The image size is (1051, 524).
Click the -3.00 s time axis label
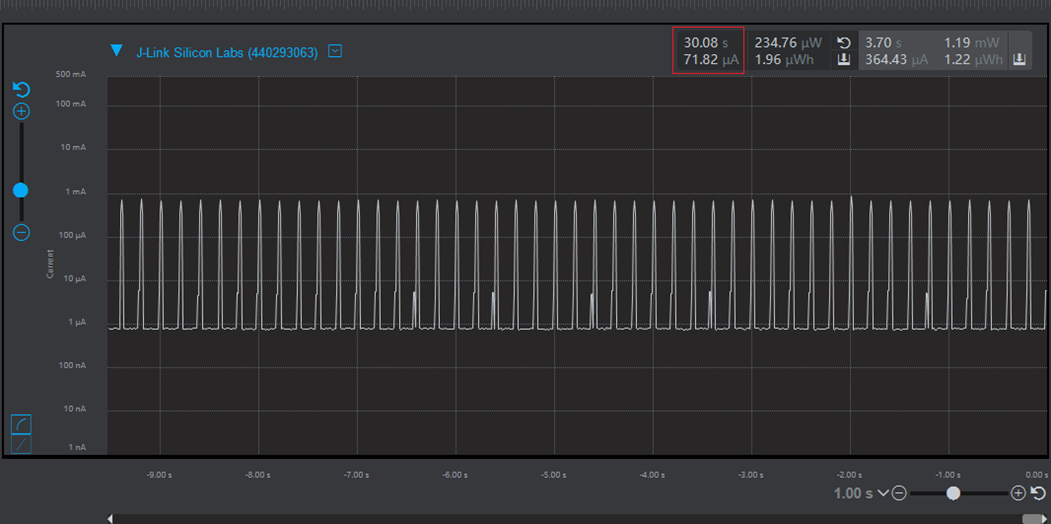pyautogui.click(x=751, y=475)
